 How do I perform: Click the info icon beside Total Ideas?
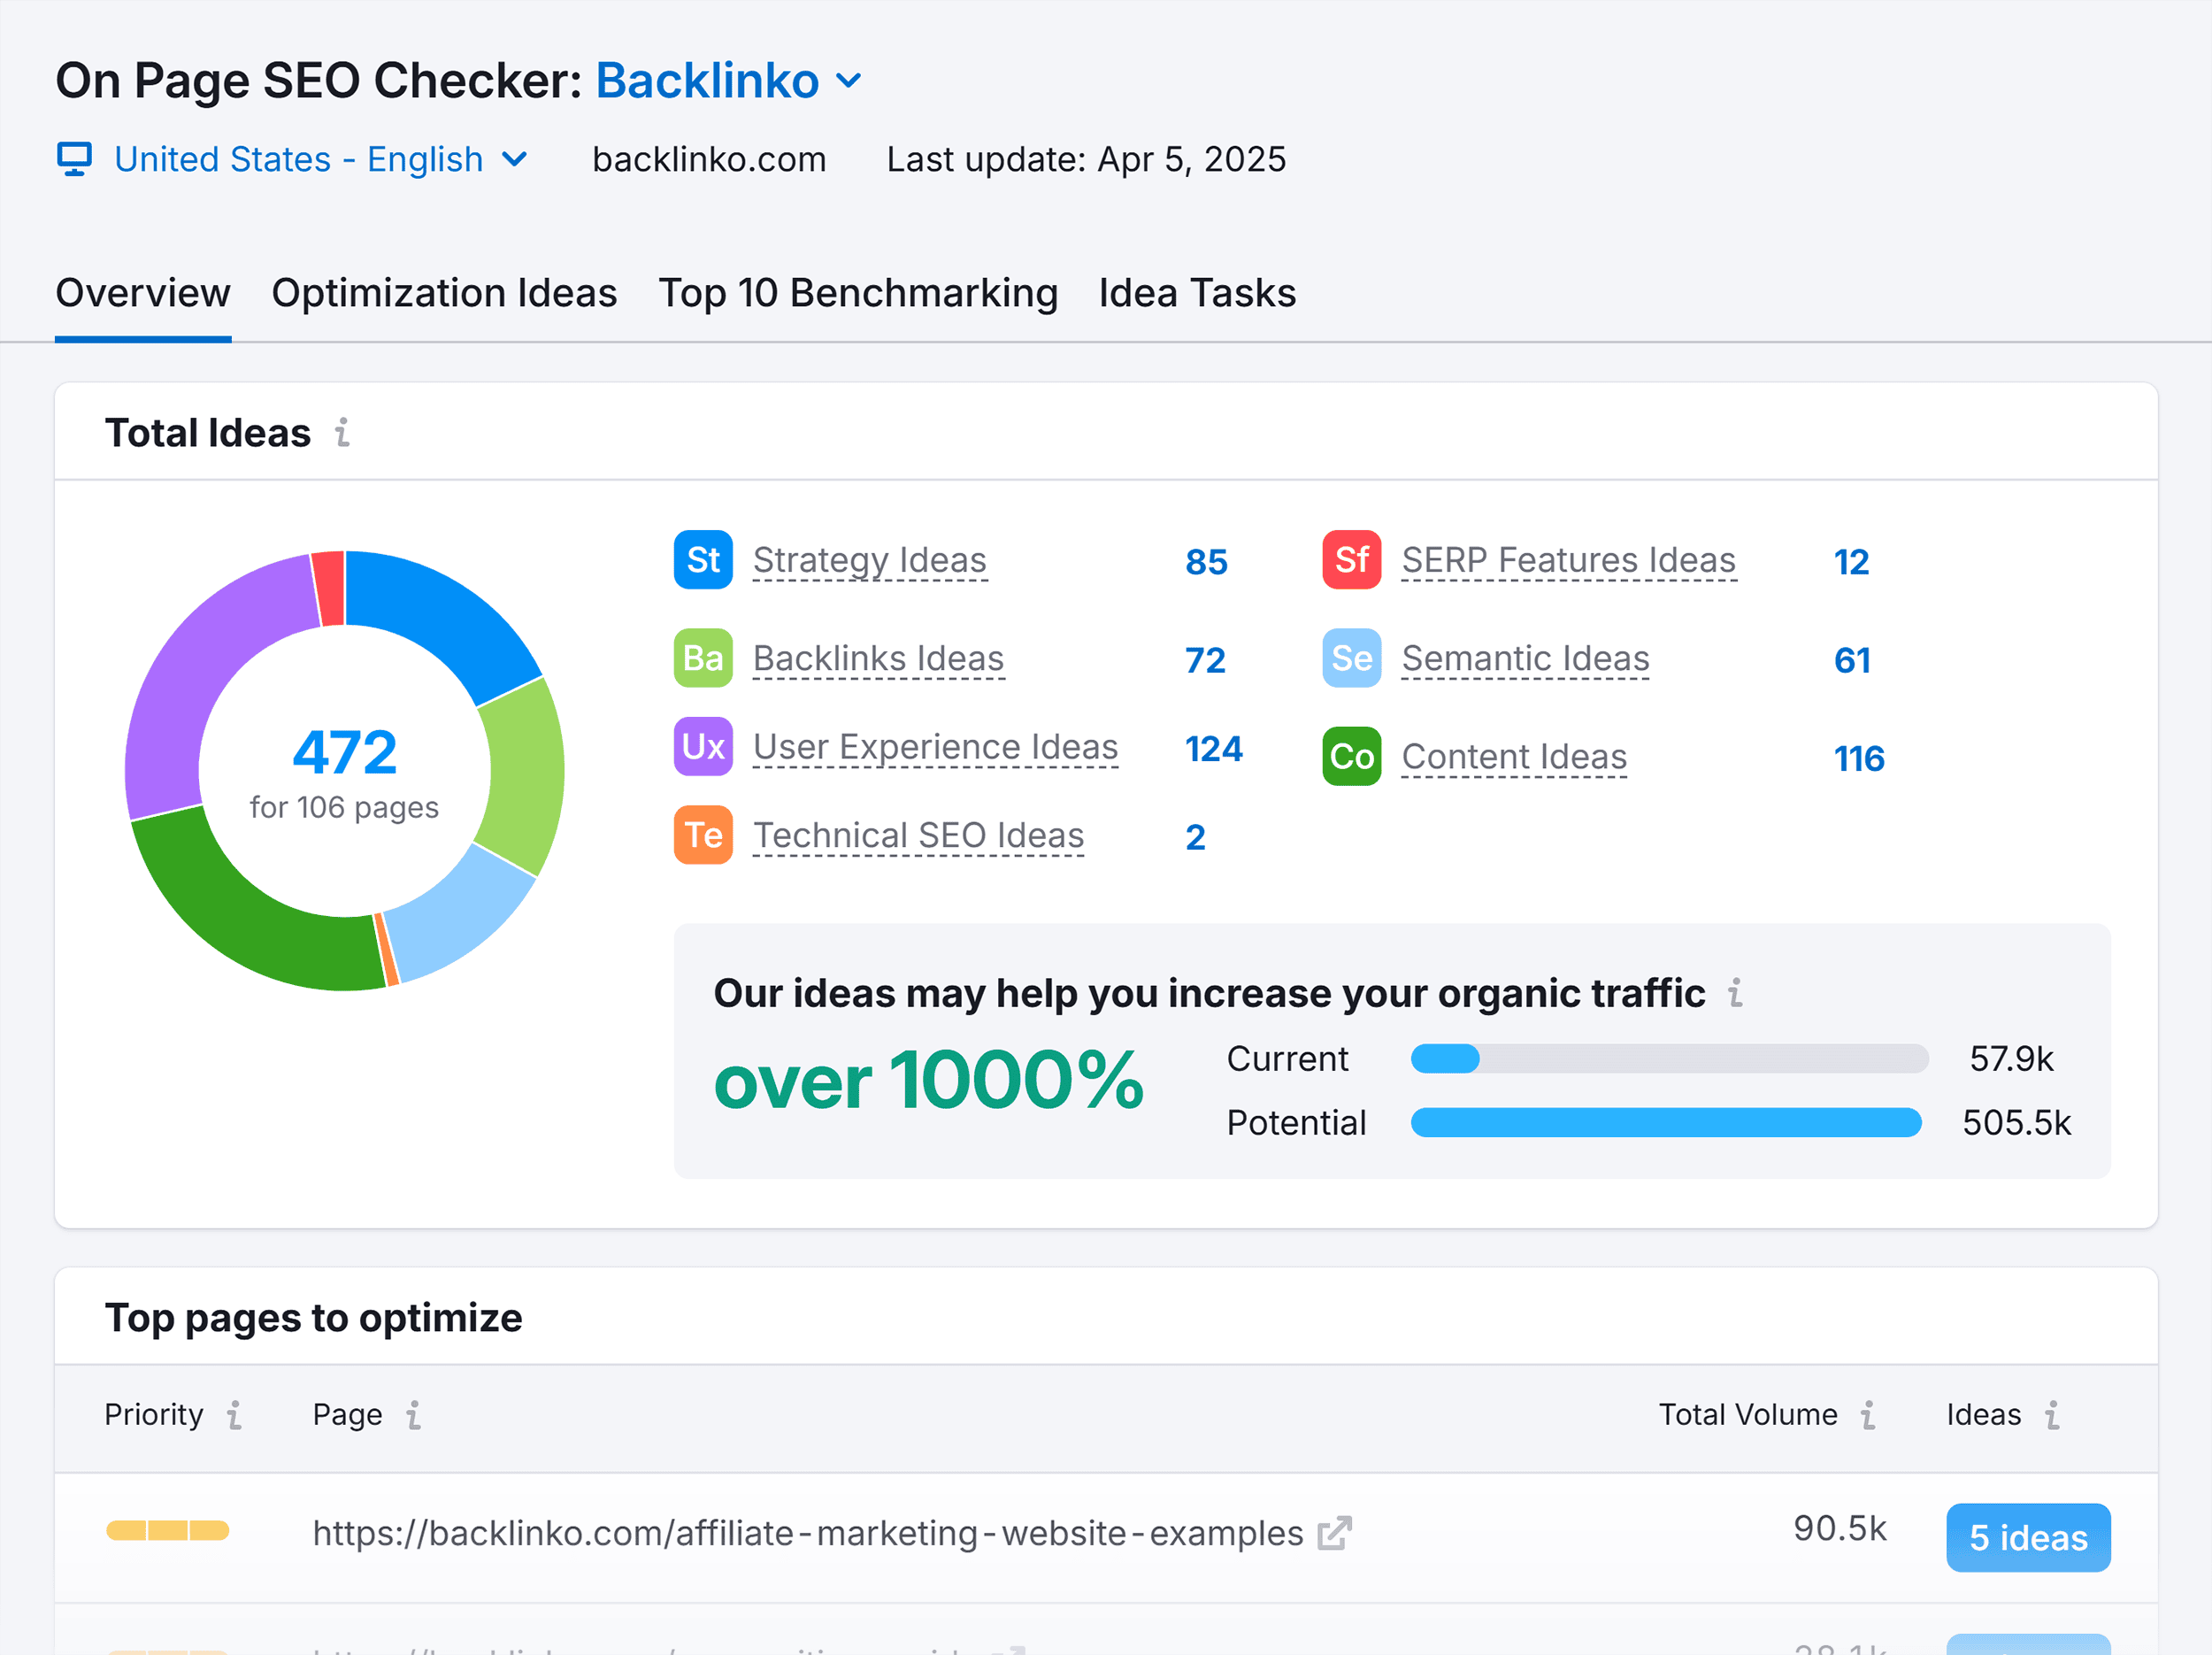342,432
